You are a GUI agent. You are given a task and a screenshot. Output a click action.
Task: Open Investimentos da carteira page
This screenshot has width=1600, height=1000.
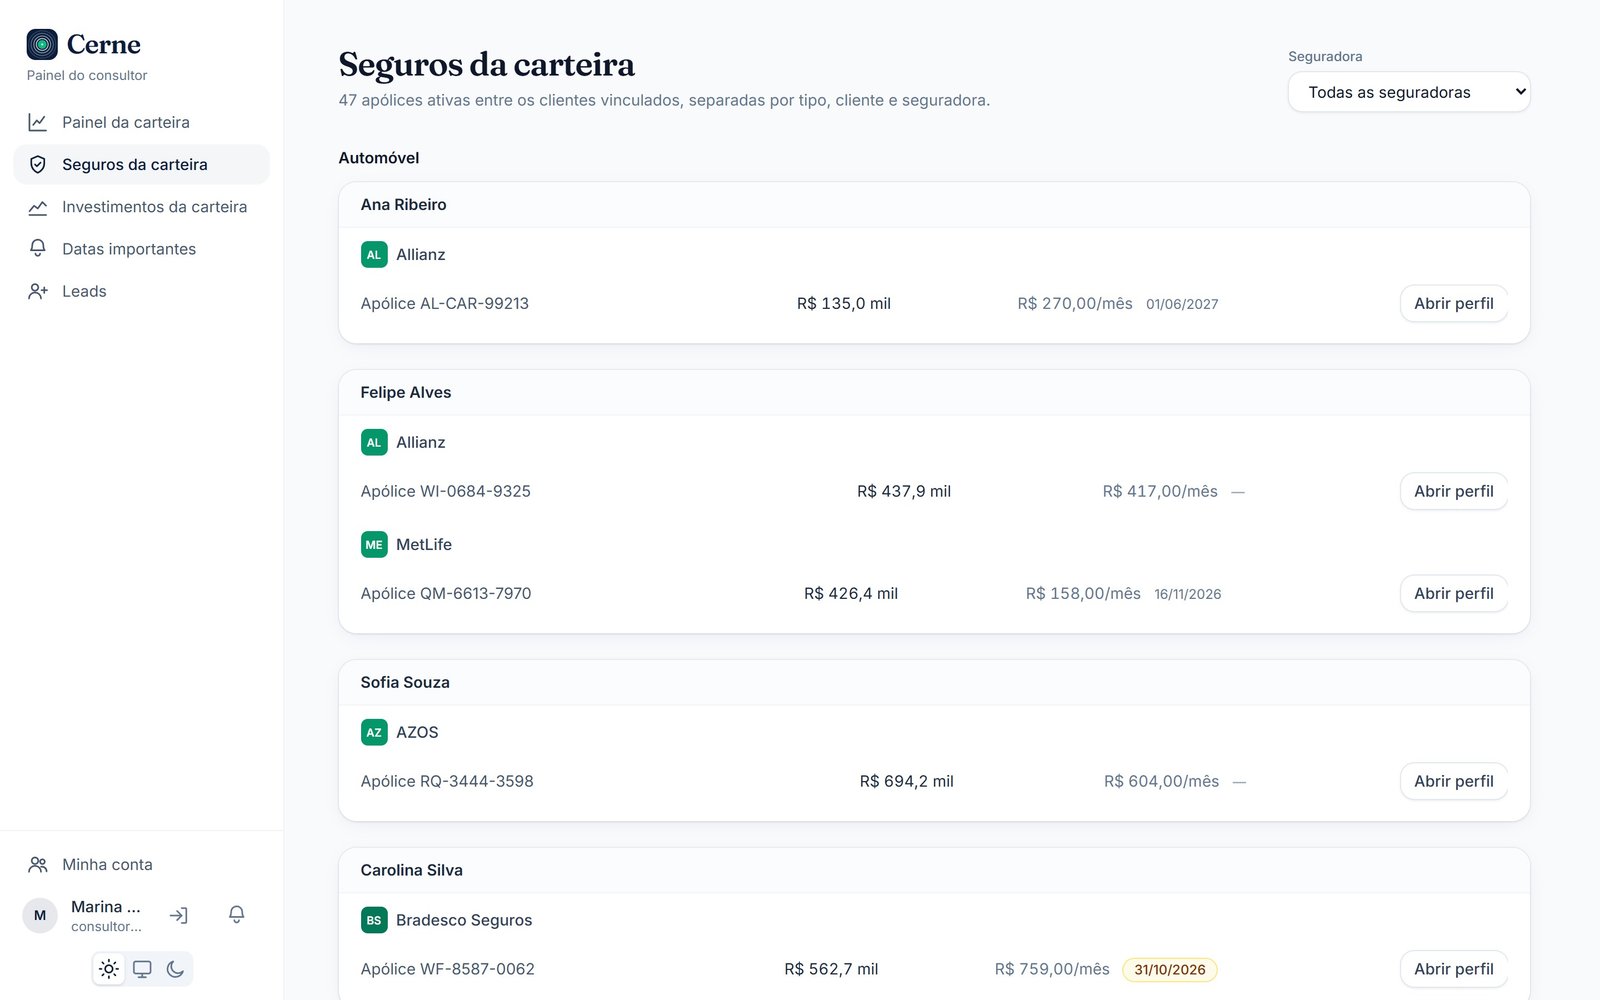(141, 207)
